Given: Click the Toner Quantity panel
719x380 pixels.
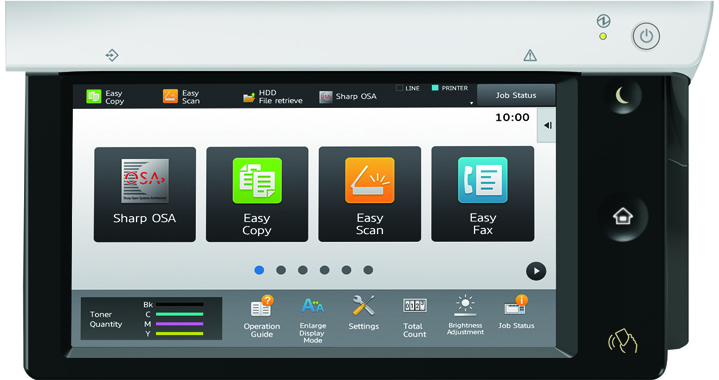Looking at the screenshot, I should click(x=151, y=319).
